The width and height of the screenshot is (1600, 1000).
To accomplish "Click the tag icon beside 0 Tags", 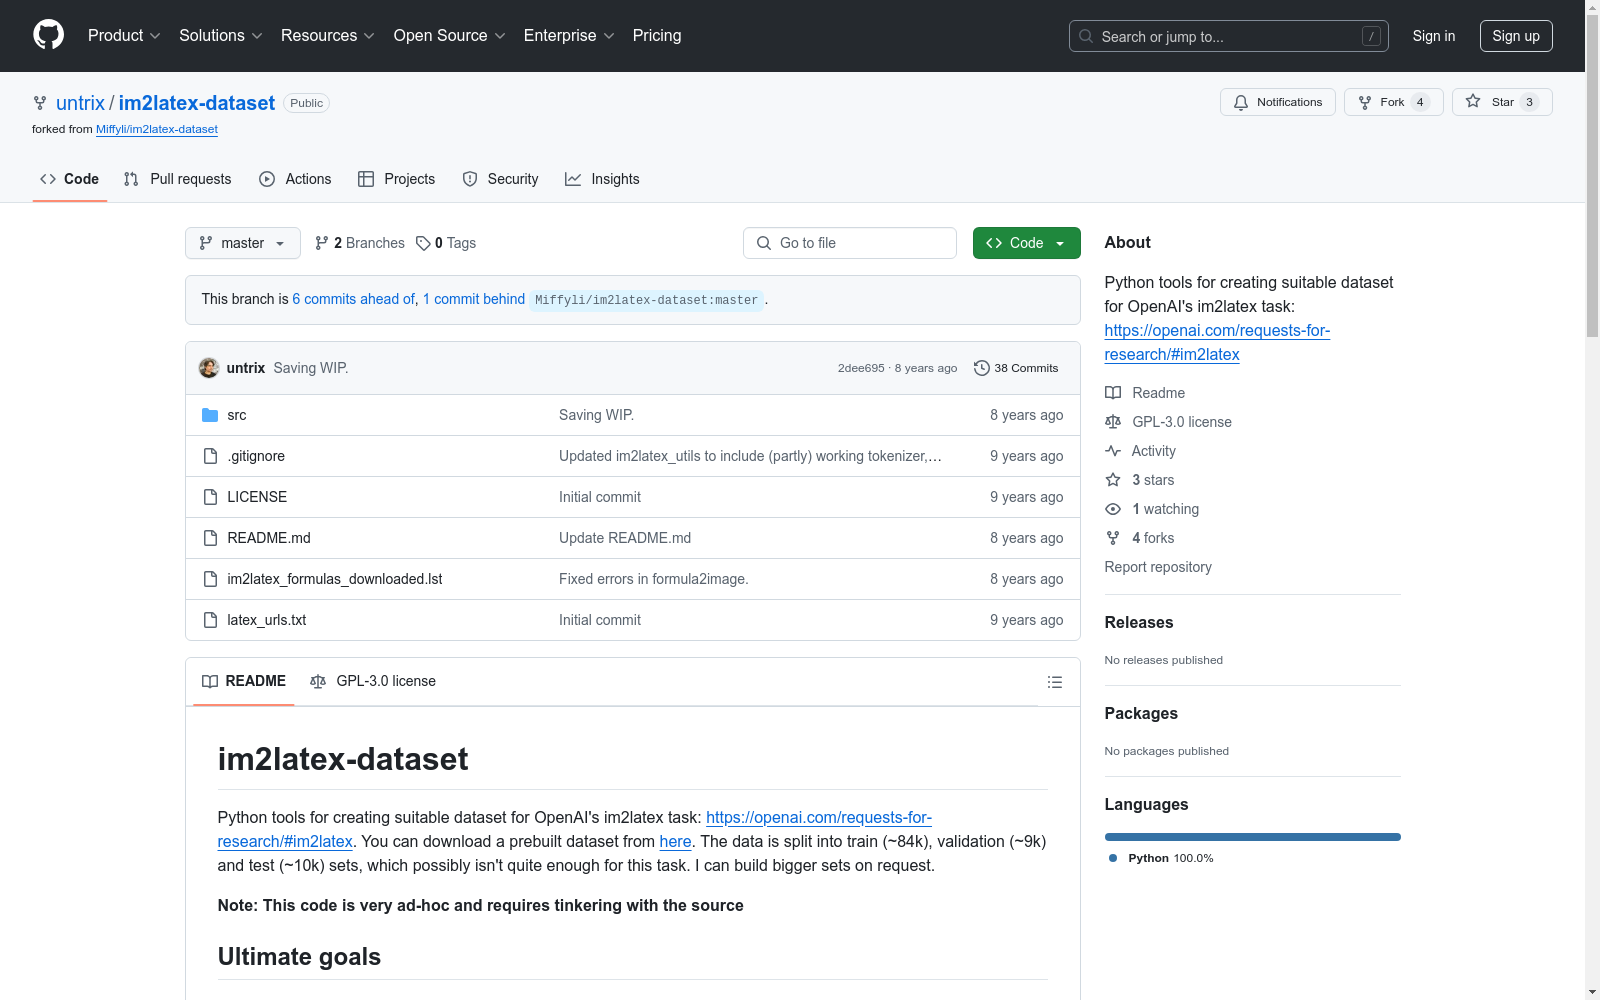I will coord(423,243).
